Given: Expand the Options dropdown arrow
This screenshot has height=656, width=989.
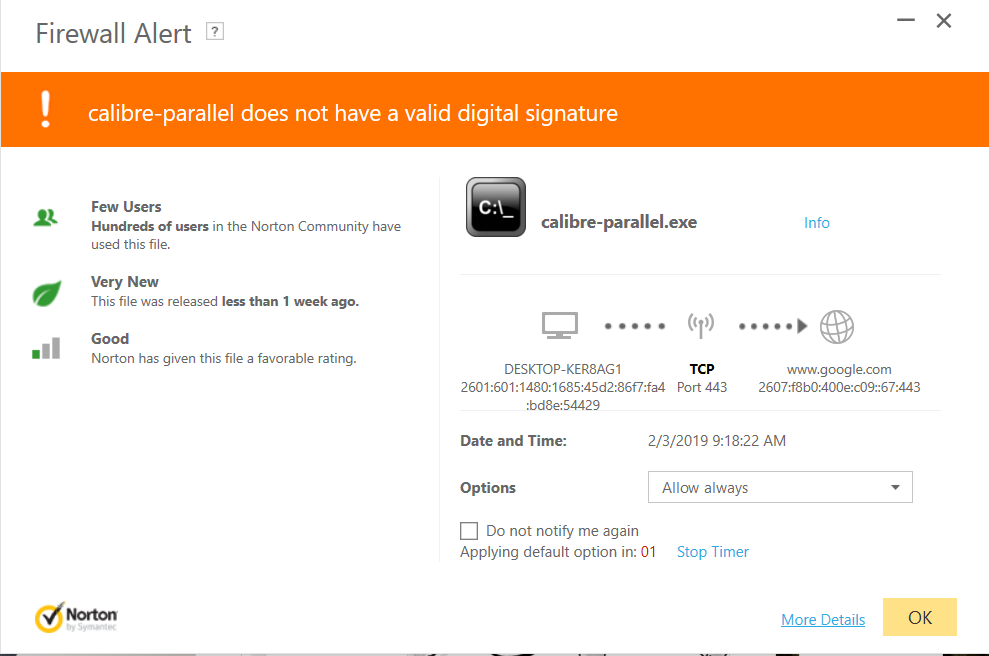Looking at the screenshot, I should coord(895,488).
